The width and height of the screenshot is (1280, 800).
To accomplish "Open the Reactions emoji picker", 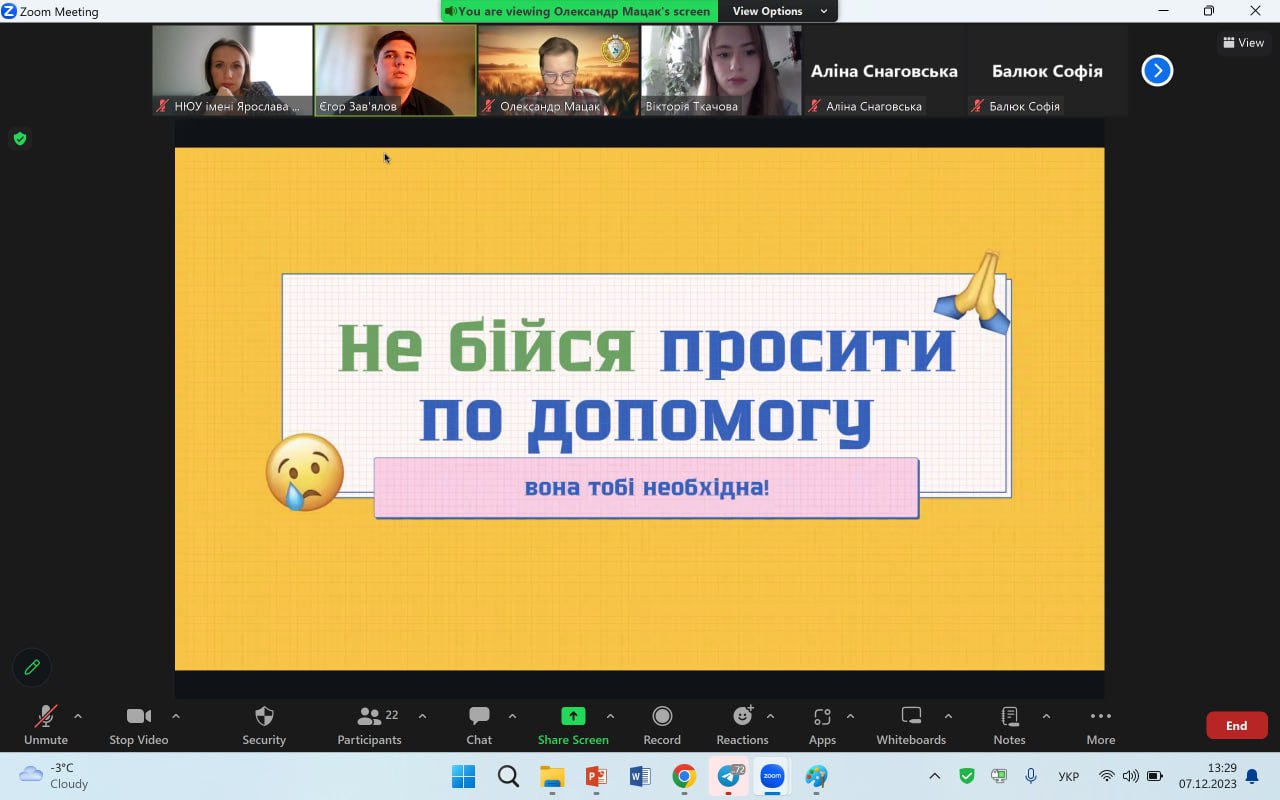I will (x=742, y=724).
